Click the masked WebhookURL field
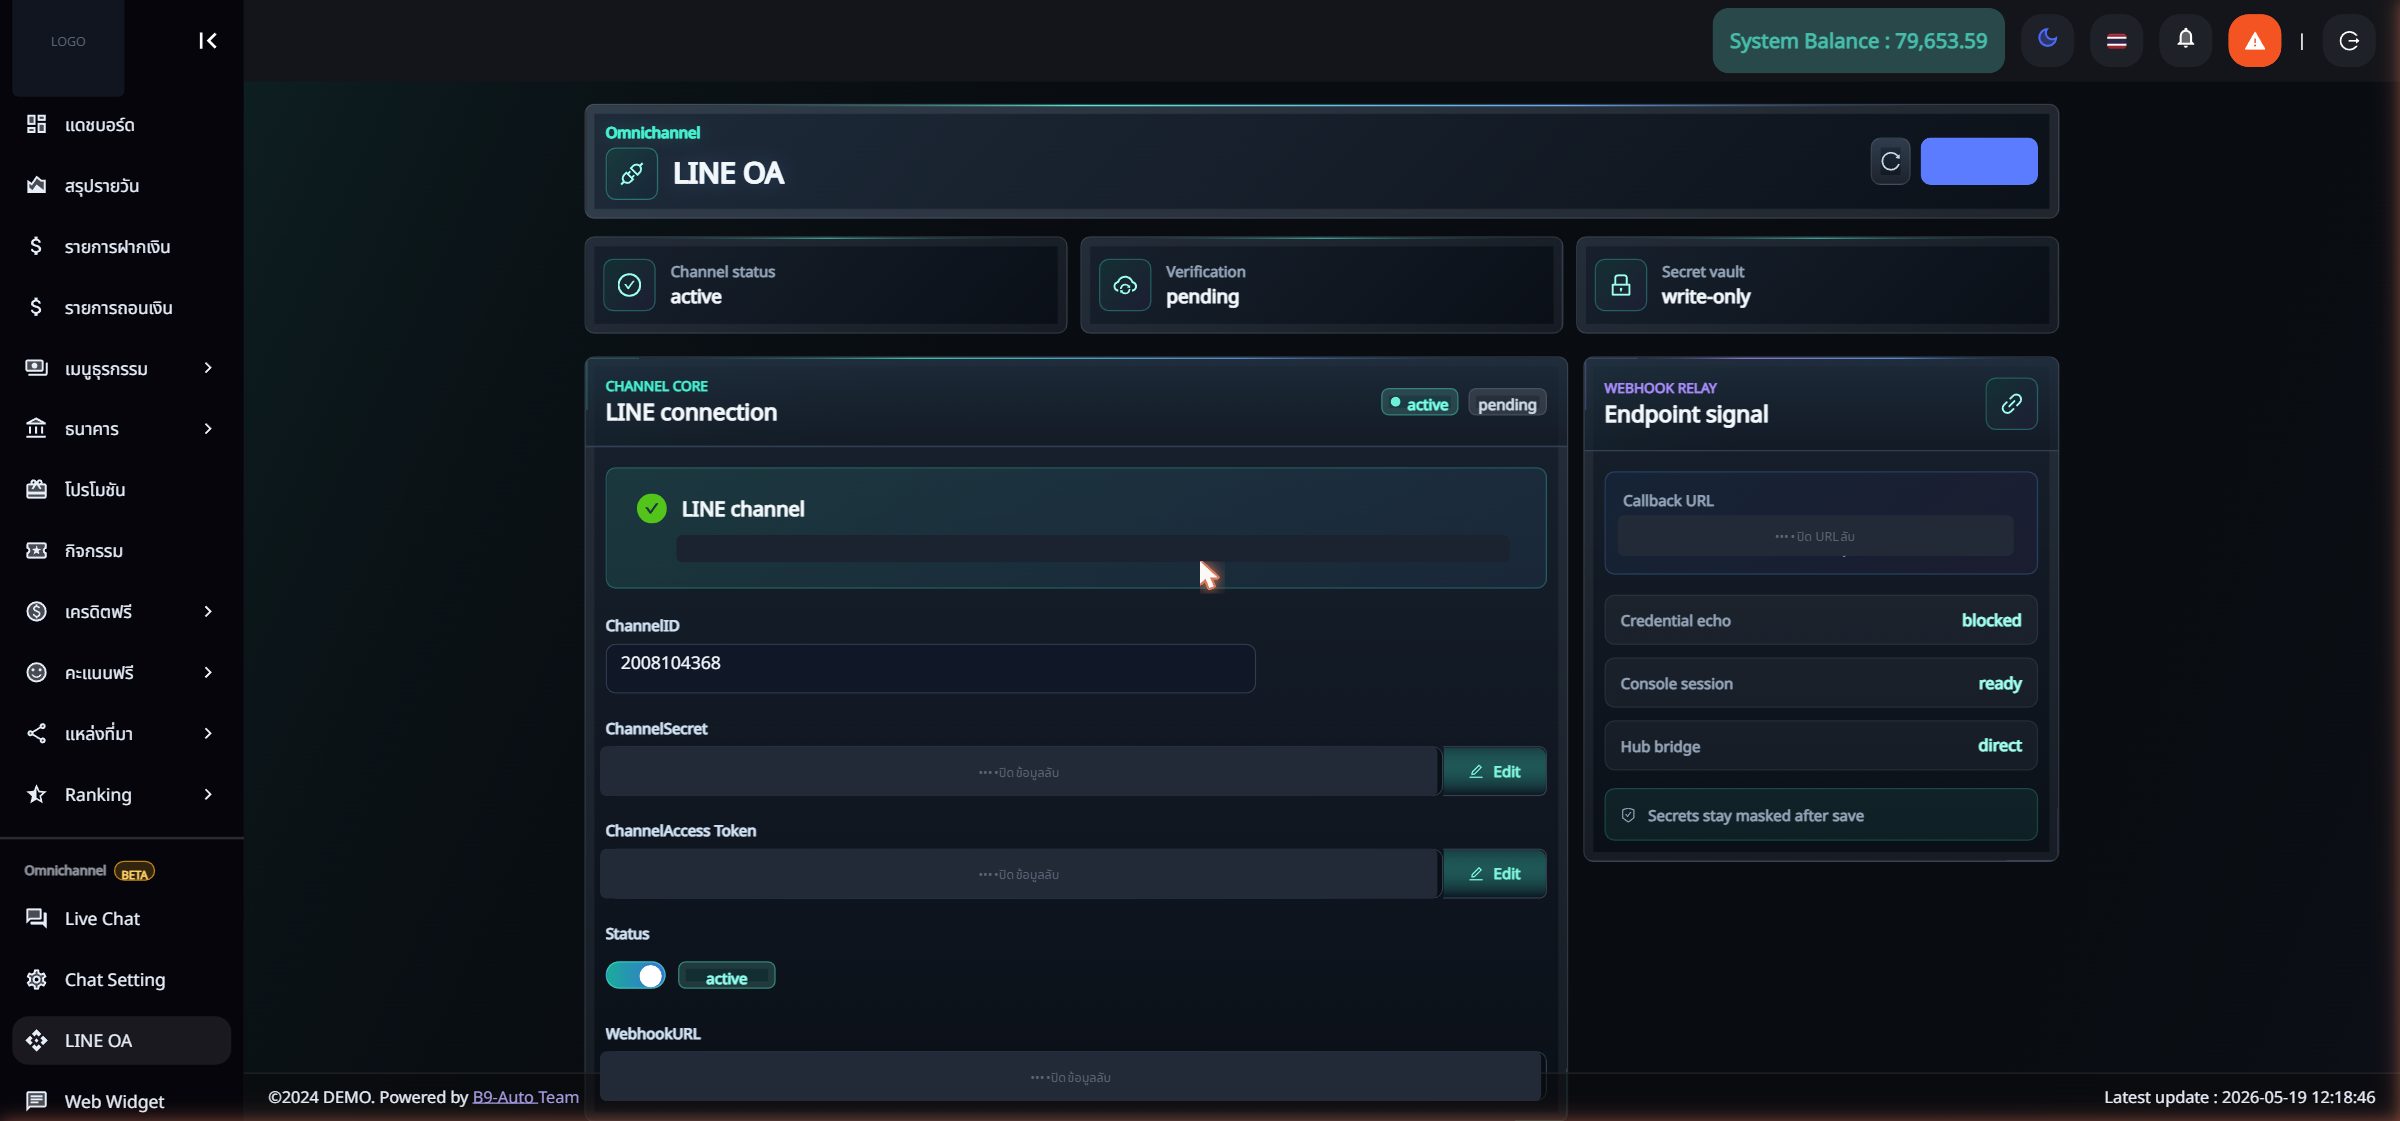Viewport: 2400px width, 1121px height. point(1071,1076)
